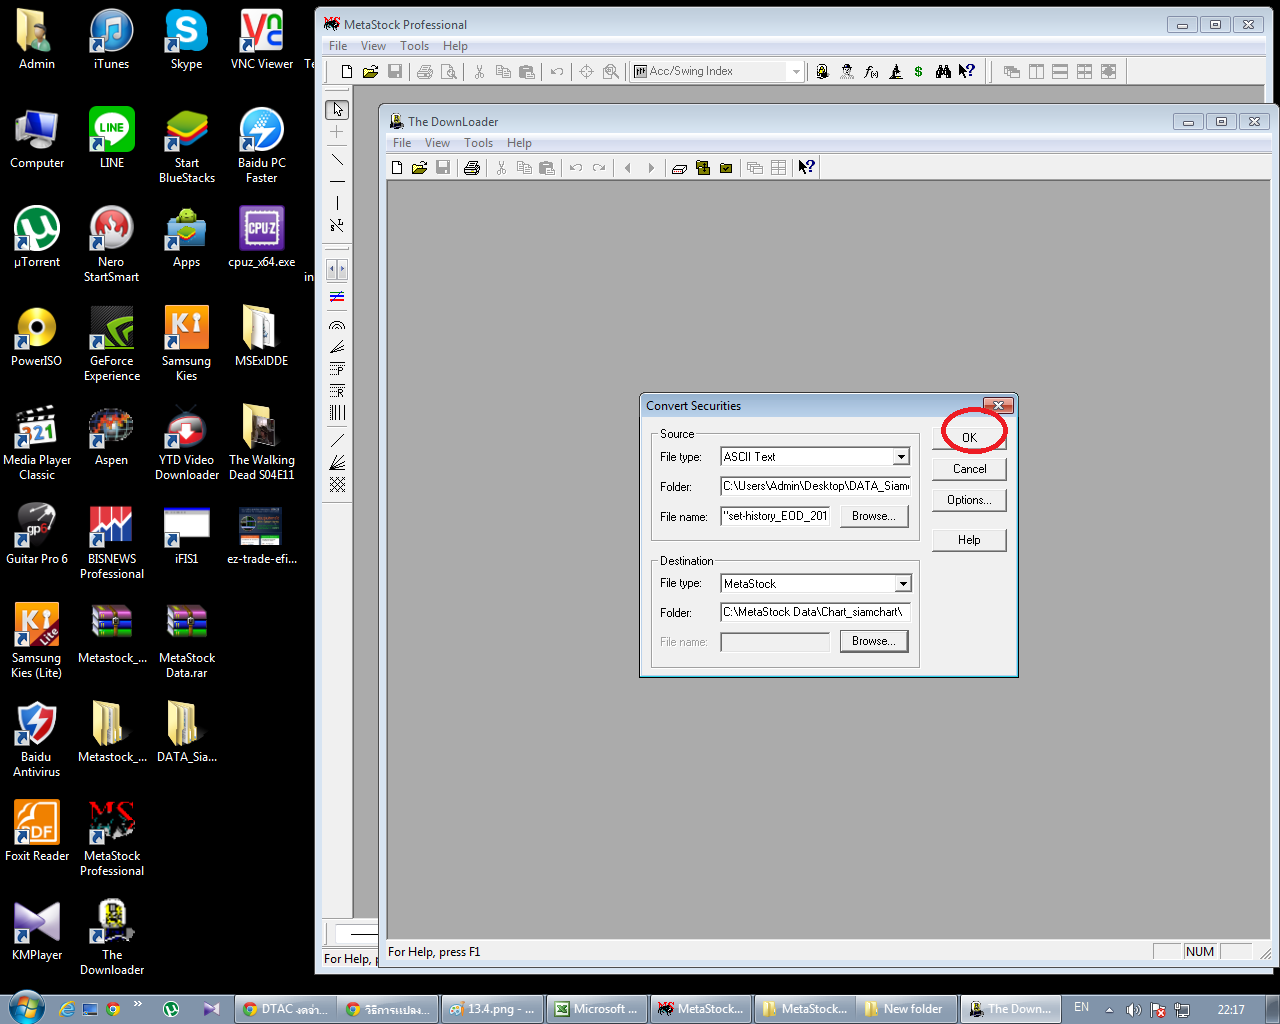Select the Fibonacci fan tool in the sidebar
Viewport: 1280px width, 1024px height.
click(x=337, y=347)
